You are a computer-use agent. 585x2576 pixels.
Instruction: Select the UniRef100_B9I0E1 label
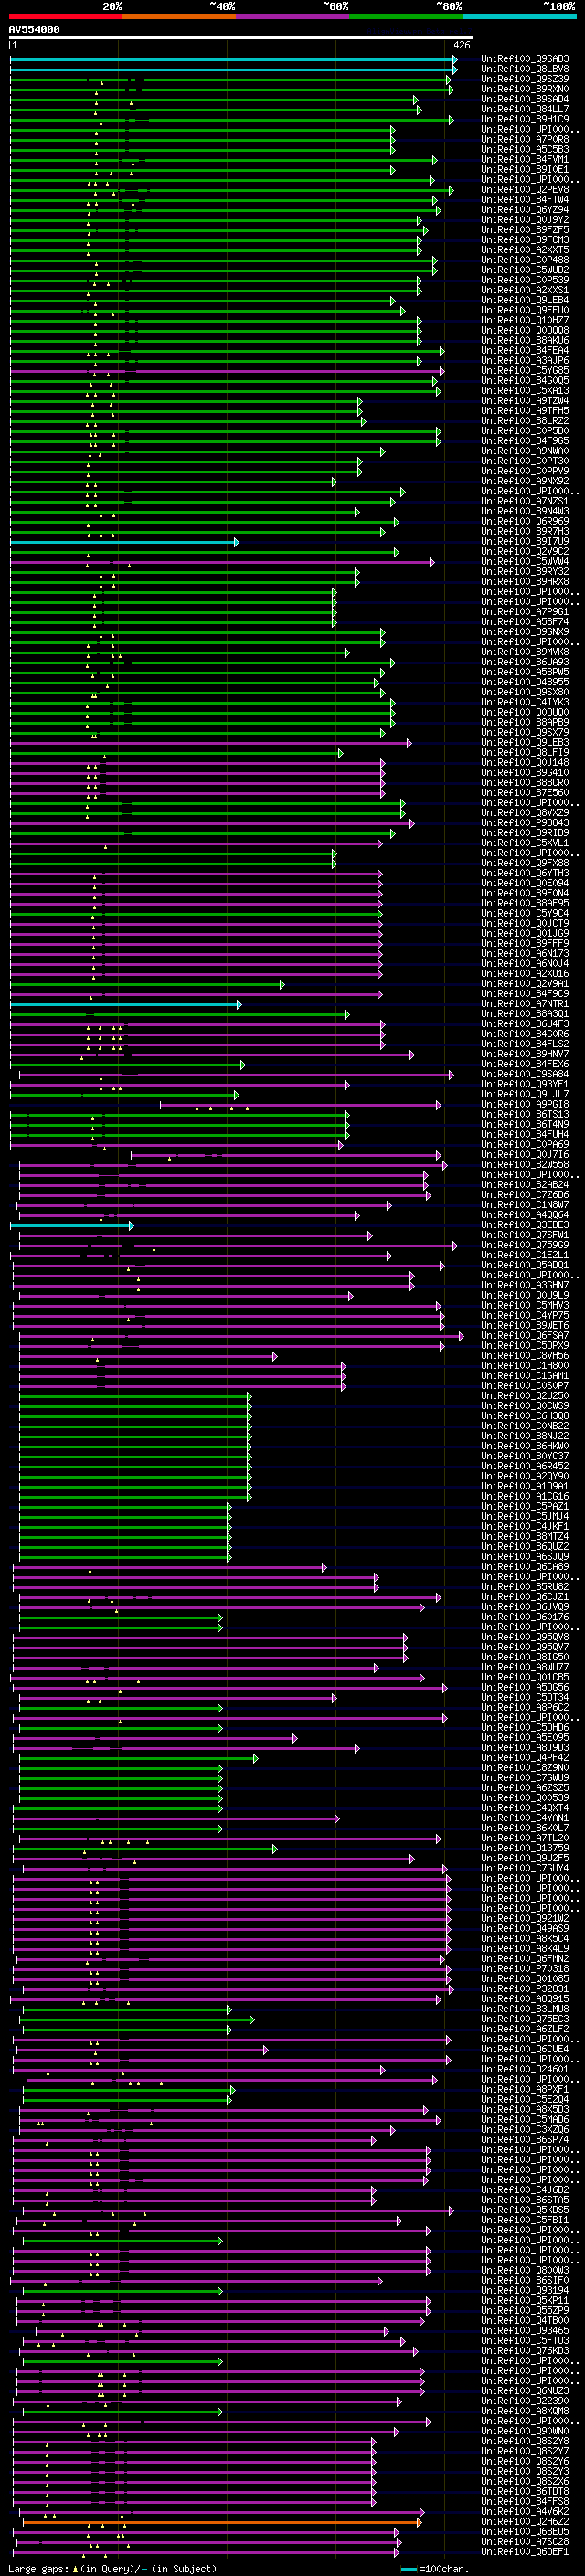pos(525,169)
